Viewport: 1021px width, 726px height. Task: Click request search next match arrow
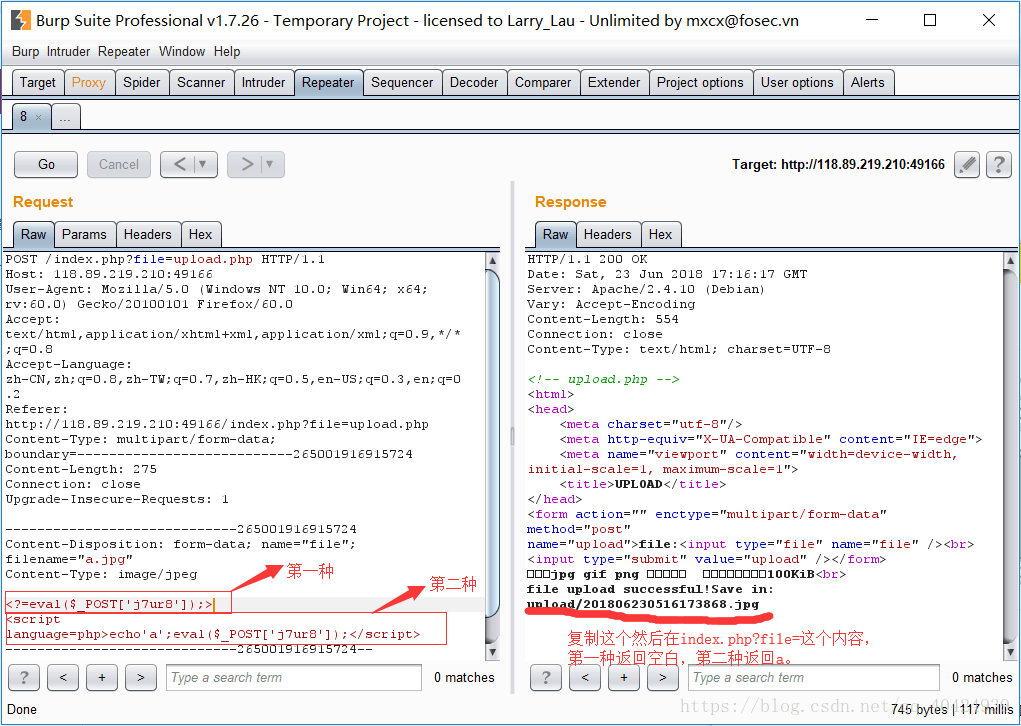click(x=141, y=677)
